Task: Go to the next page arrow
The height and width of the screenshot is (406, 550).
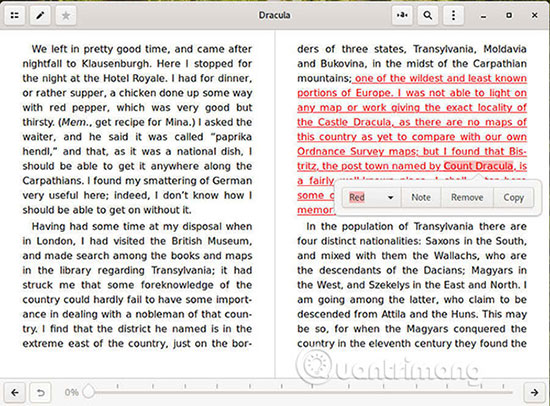Action: [x=535, y=392]
